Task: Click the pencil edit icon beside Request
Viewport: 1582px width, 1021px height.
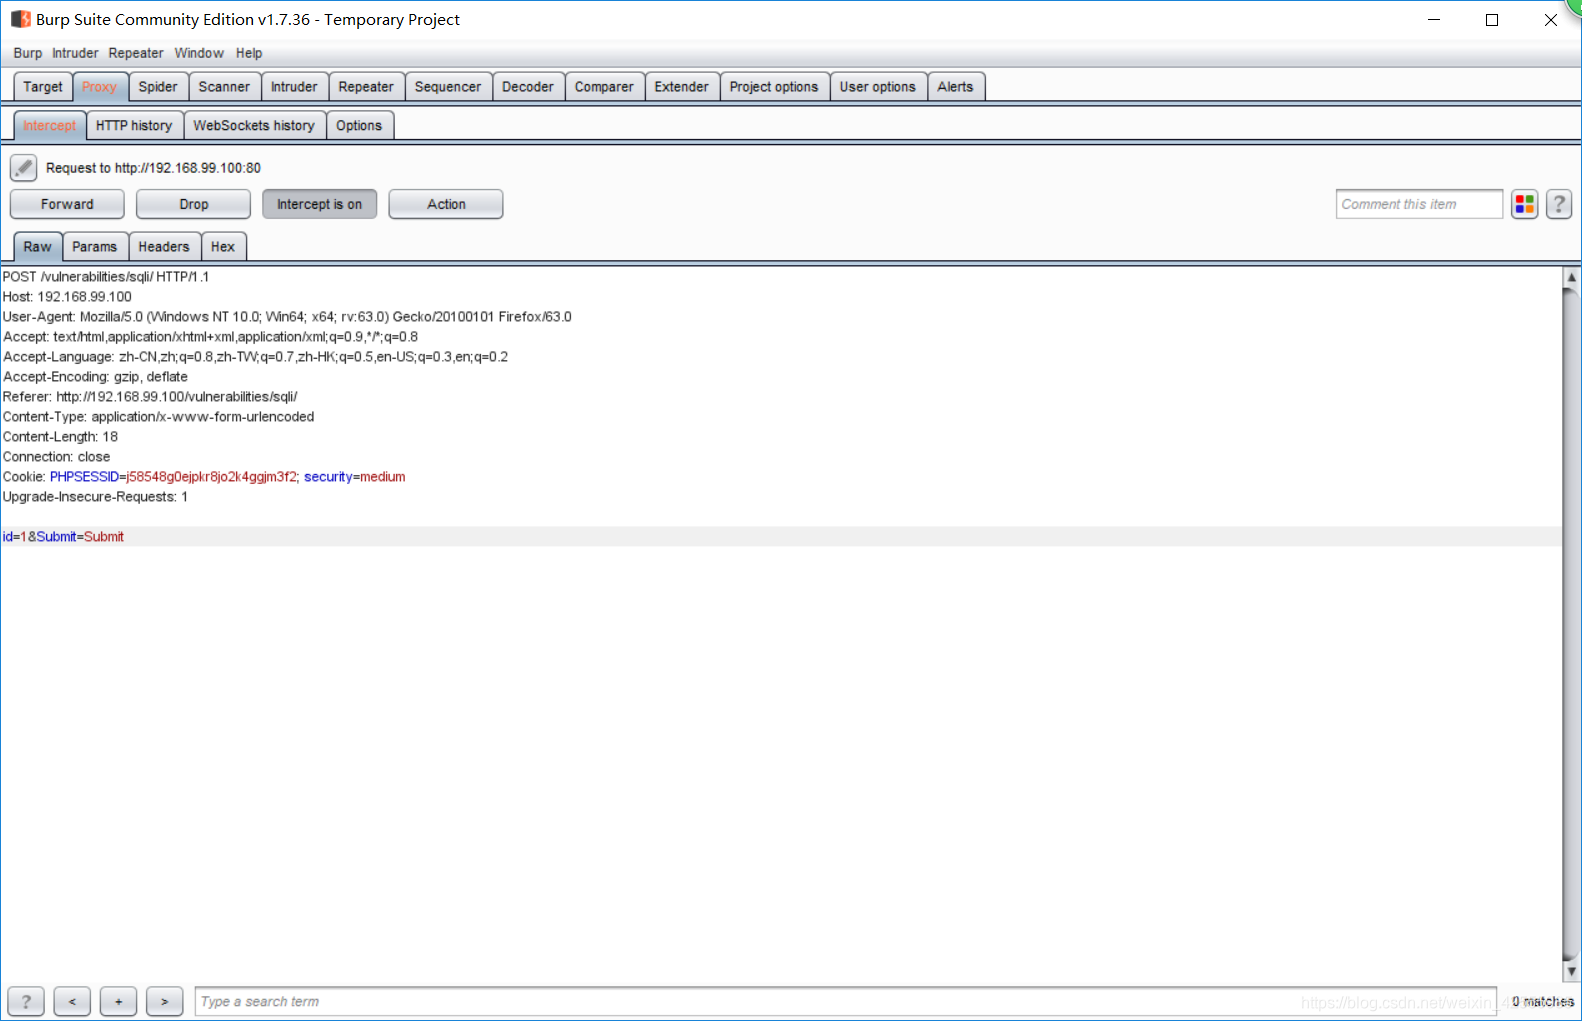Action: point(24,168)
